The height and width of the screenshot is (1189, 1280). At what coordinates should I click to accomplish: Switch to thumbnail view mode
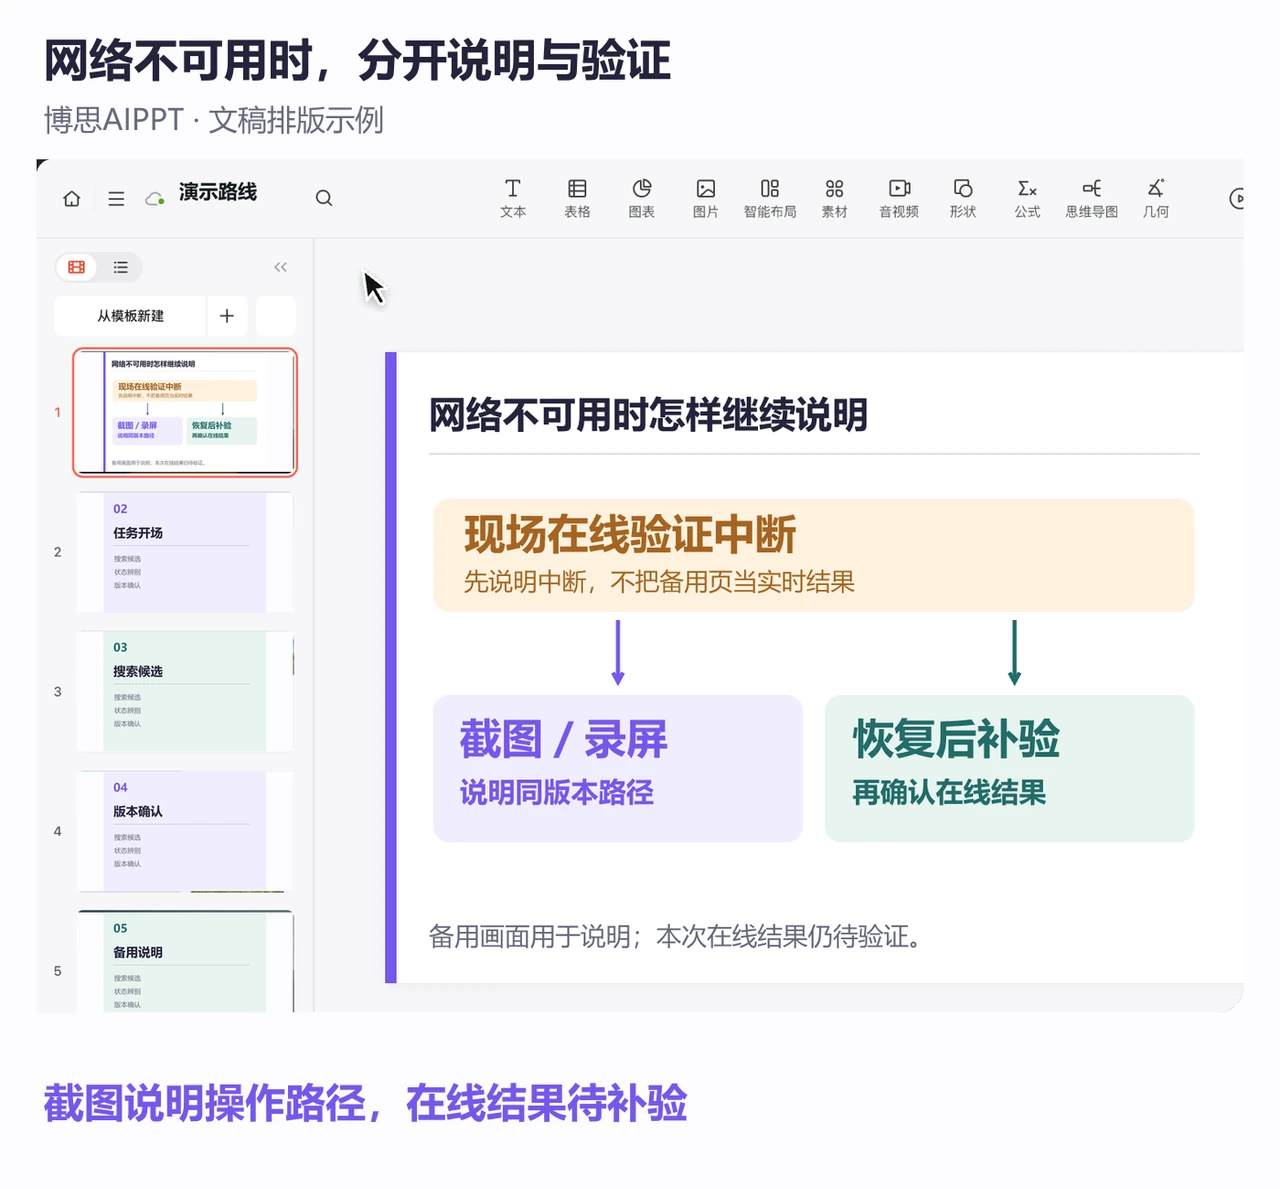click(76, 267)
